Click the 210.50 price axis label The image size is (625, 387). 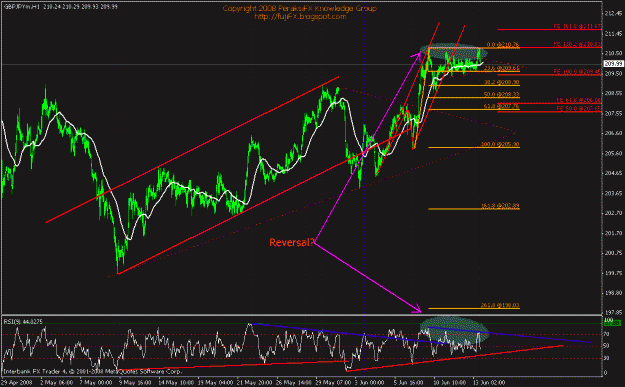(613, 53)
